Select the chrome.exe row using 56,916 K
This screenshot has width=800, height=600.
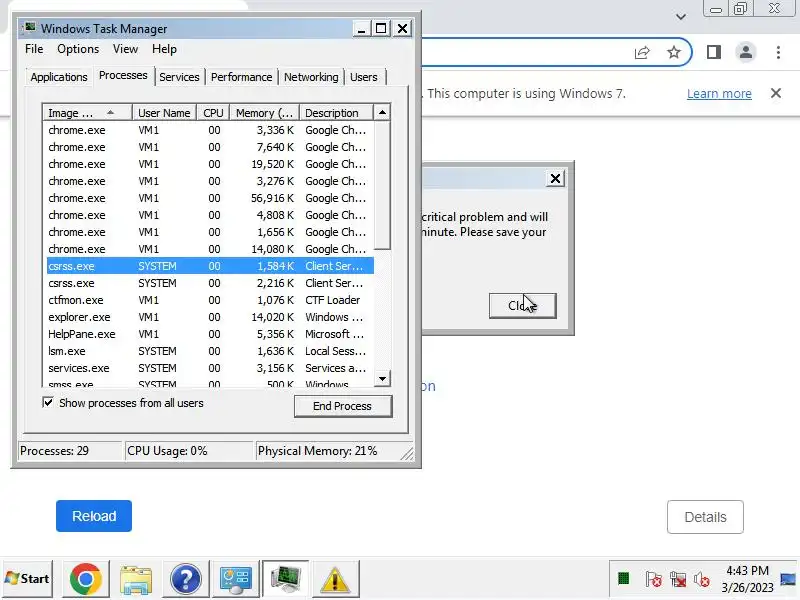tap(210, 198)
